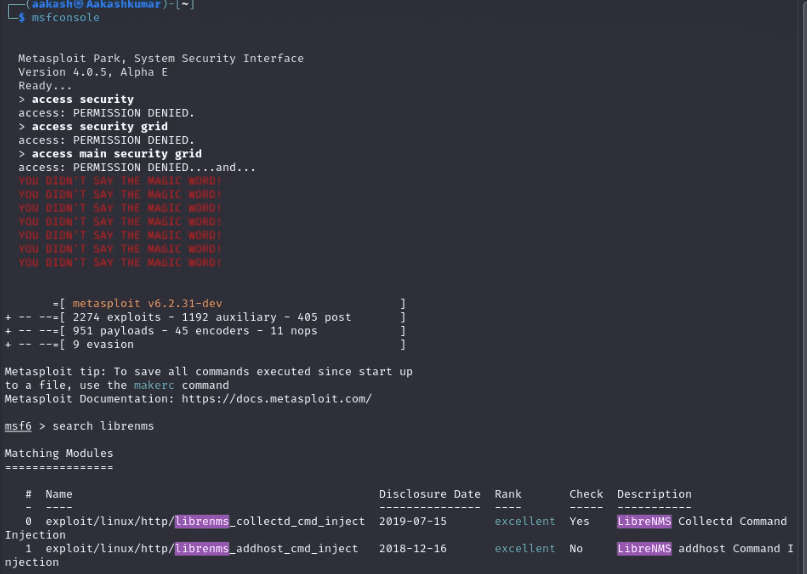This screenshot has height=574, width=807.
Task: Click the 'Check' column header
Action: pyautogui.click(x=586, y=494)
